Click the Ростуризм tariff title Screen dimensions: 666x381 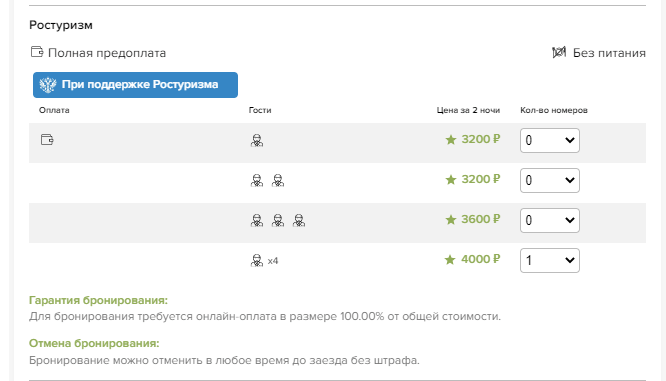[61, 25]
